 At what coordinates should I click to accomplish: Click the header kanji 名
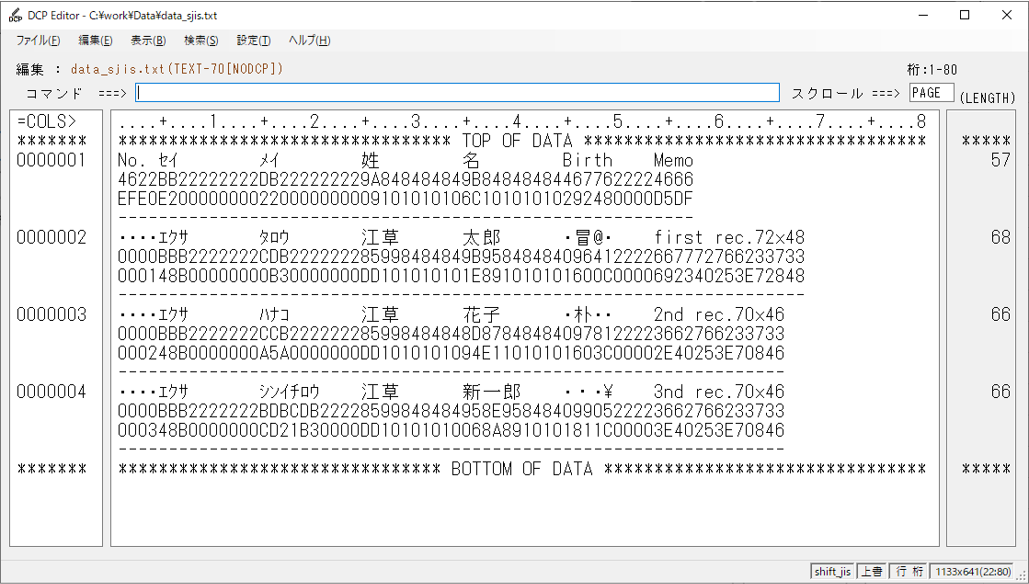coord(472,161)
